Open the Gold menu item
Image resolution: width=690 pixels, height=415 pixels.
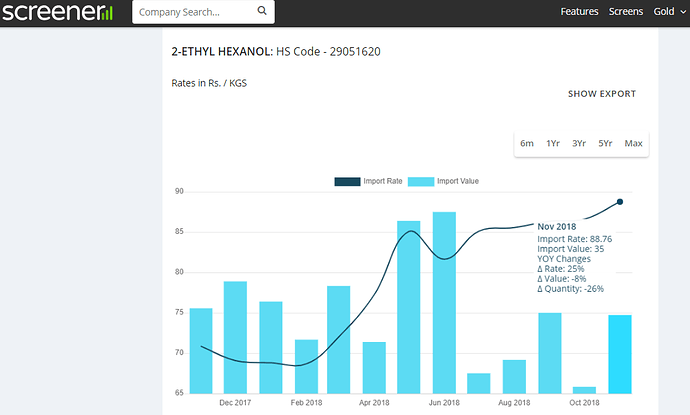tap(664, 12)
